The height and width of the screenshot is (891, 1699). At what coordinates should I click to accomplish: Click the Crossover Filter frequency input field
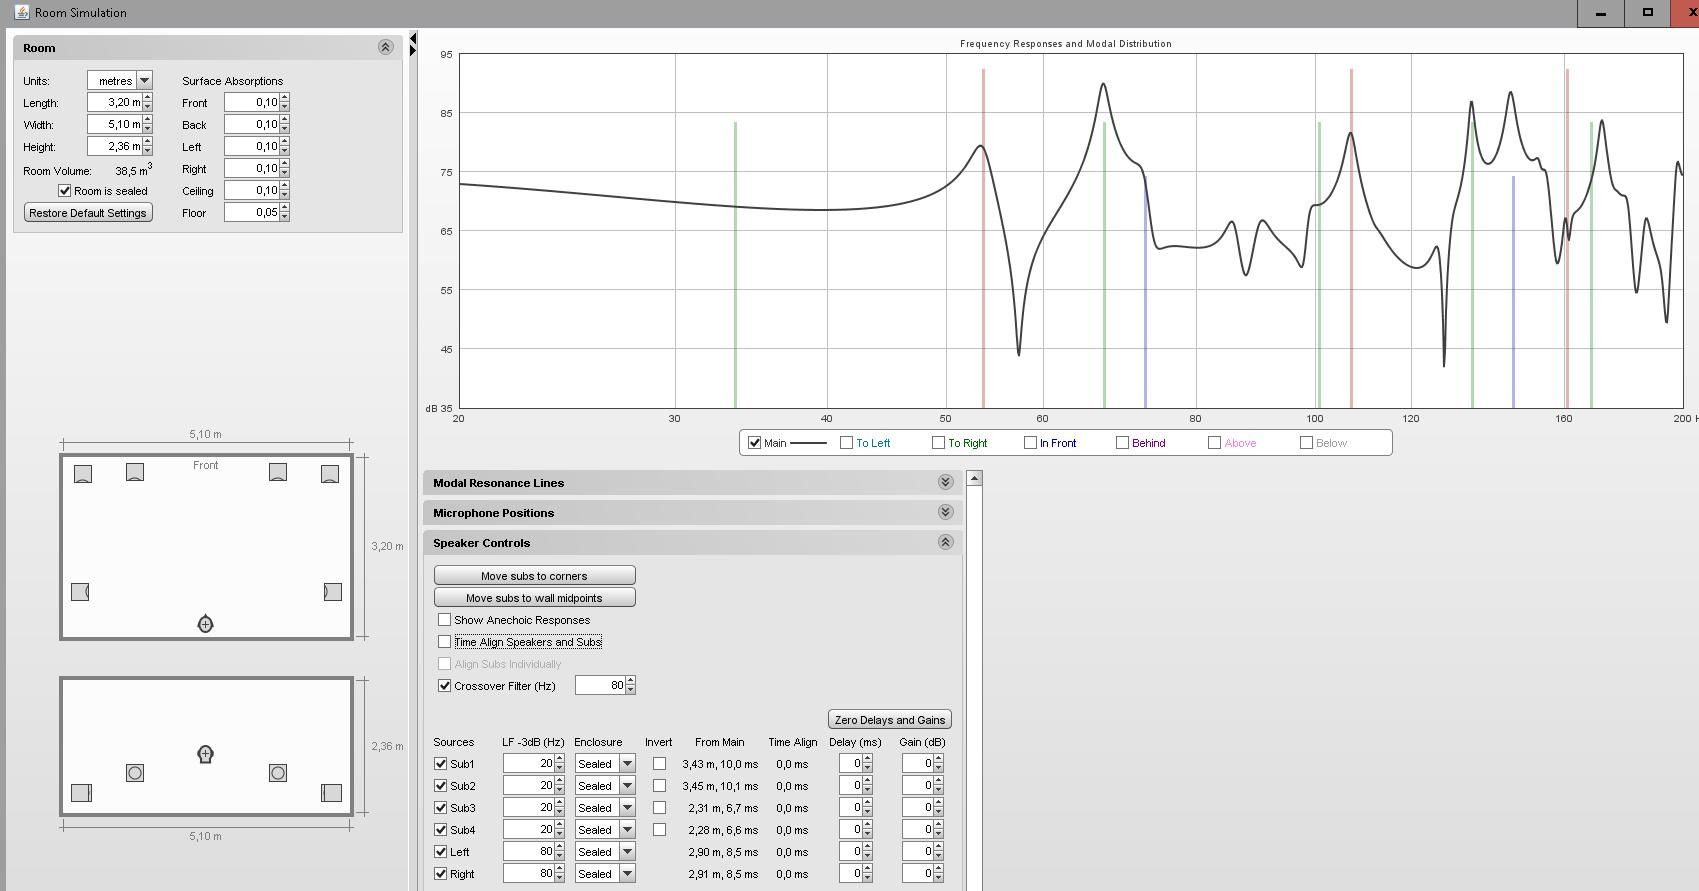[x=599, y=686]
